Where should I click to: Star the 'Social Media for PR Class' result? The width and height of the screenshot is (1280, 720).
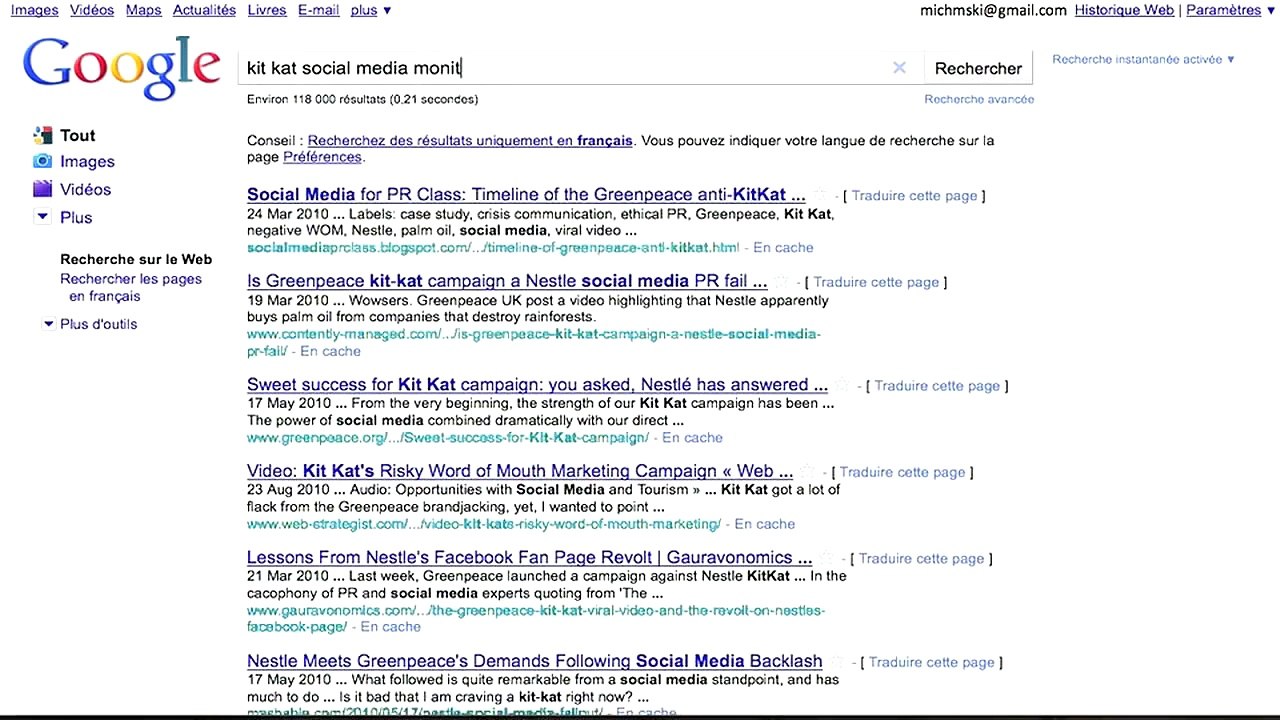[x=821, y=195]
